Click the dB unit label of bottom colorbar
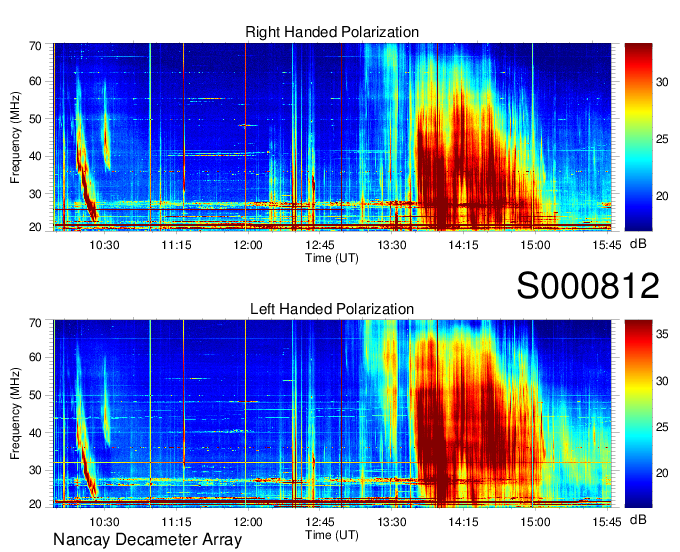Screen dimensions: 680x552 (638, 520)
